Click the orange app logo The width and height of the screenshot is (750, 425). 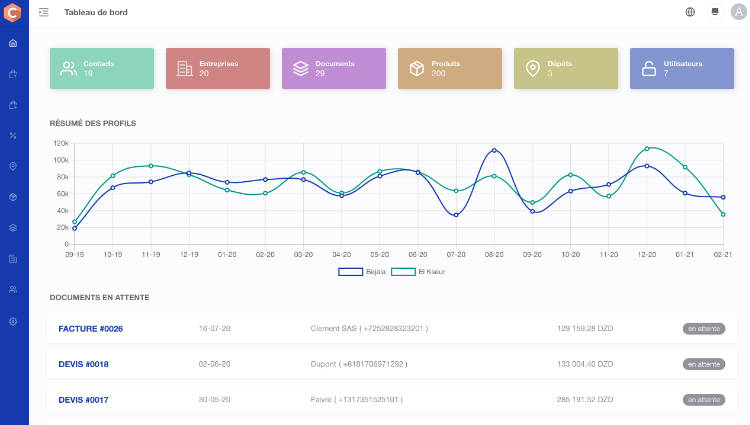(x=13, y=12)
